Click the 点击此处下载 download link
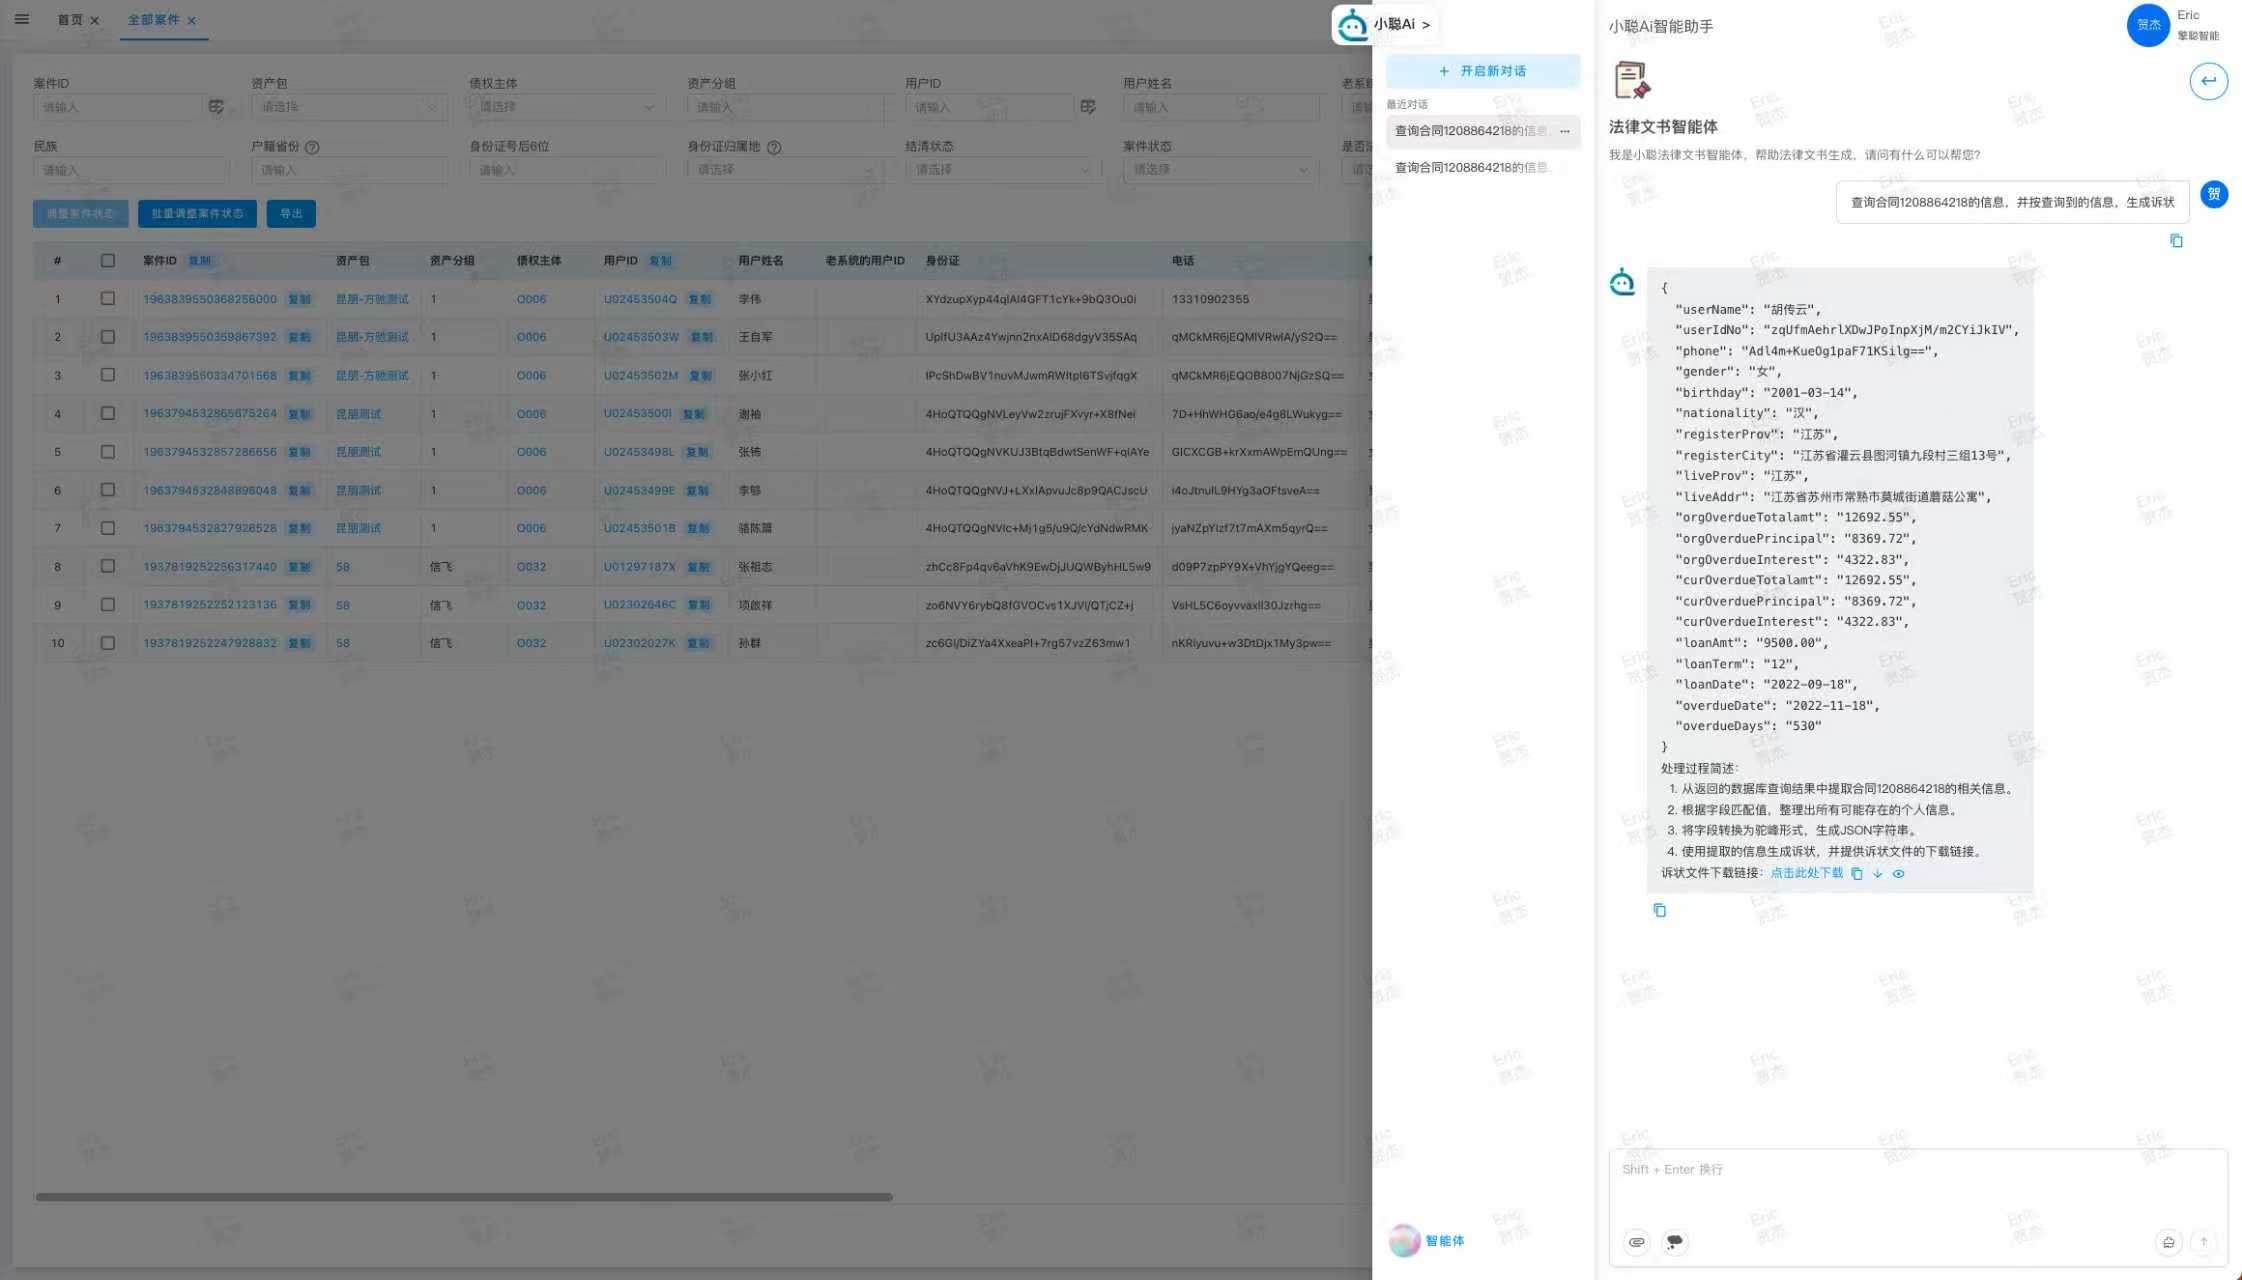 click(x=1806, y=874)
